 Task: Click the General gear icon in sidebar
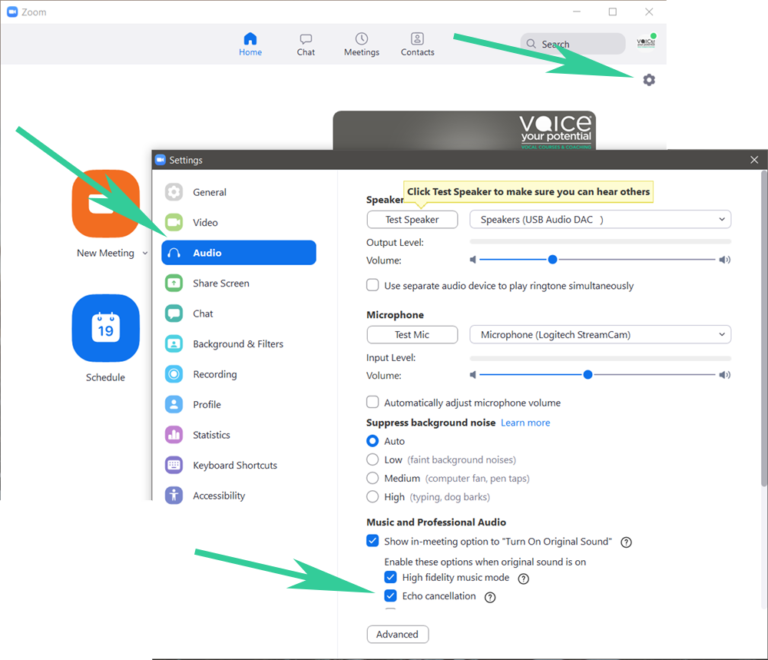point(174,192)
